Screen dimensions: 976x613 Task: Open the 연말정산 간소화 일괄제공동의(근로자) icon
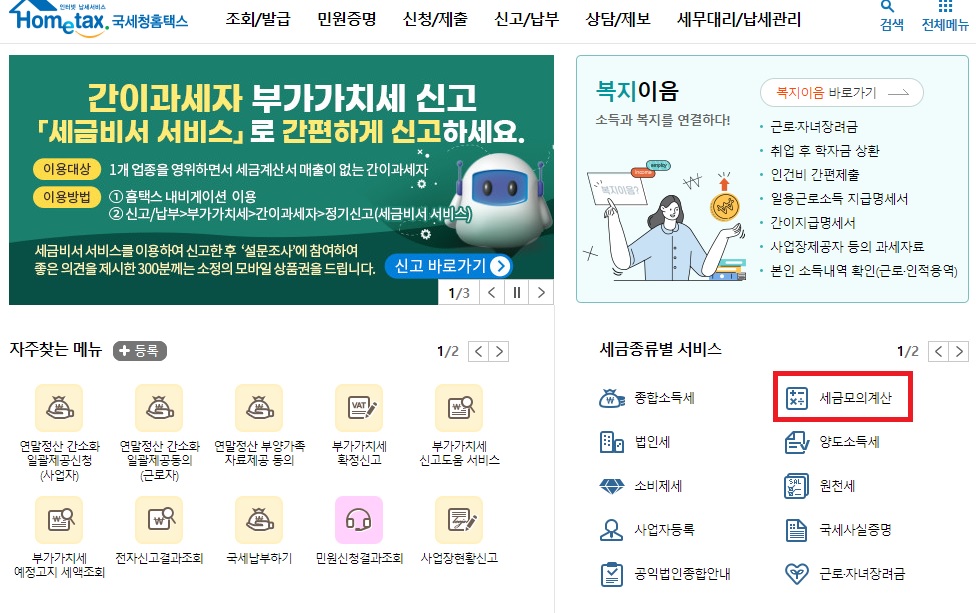(159, 408)
